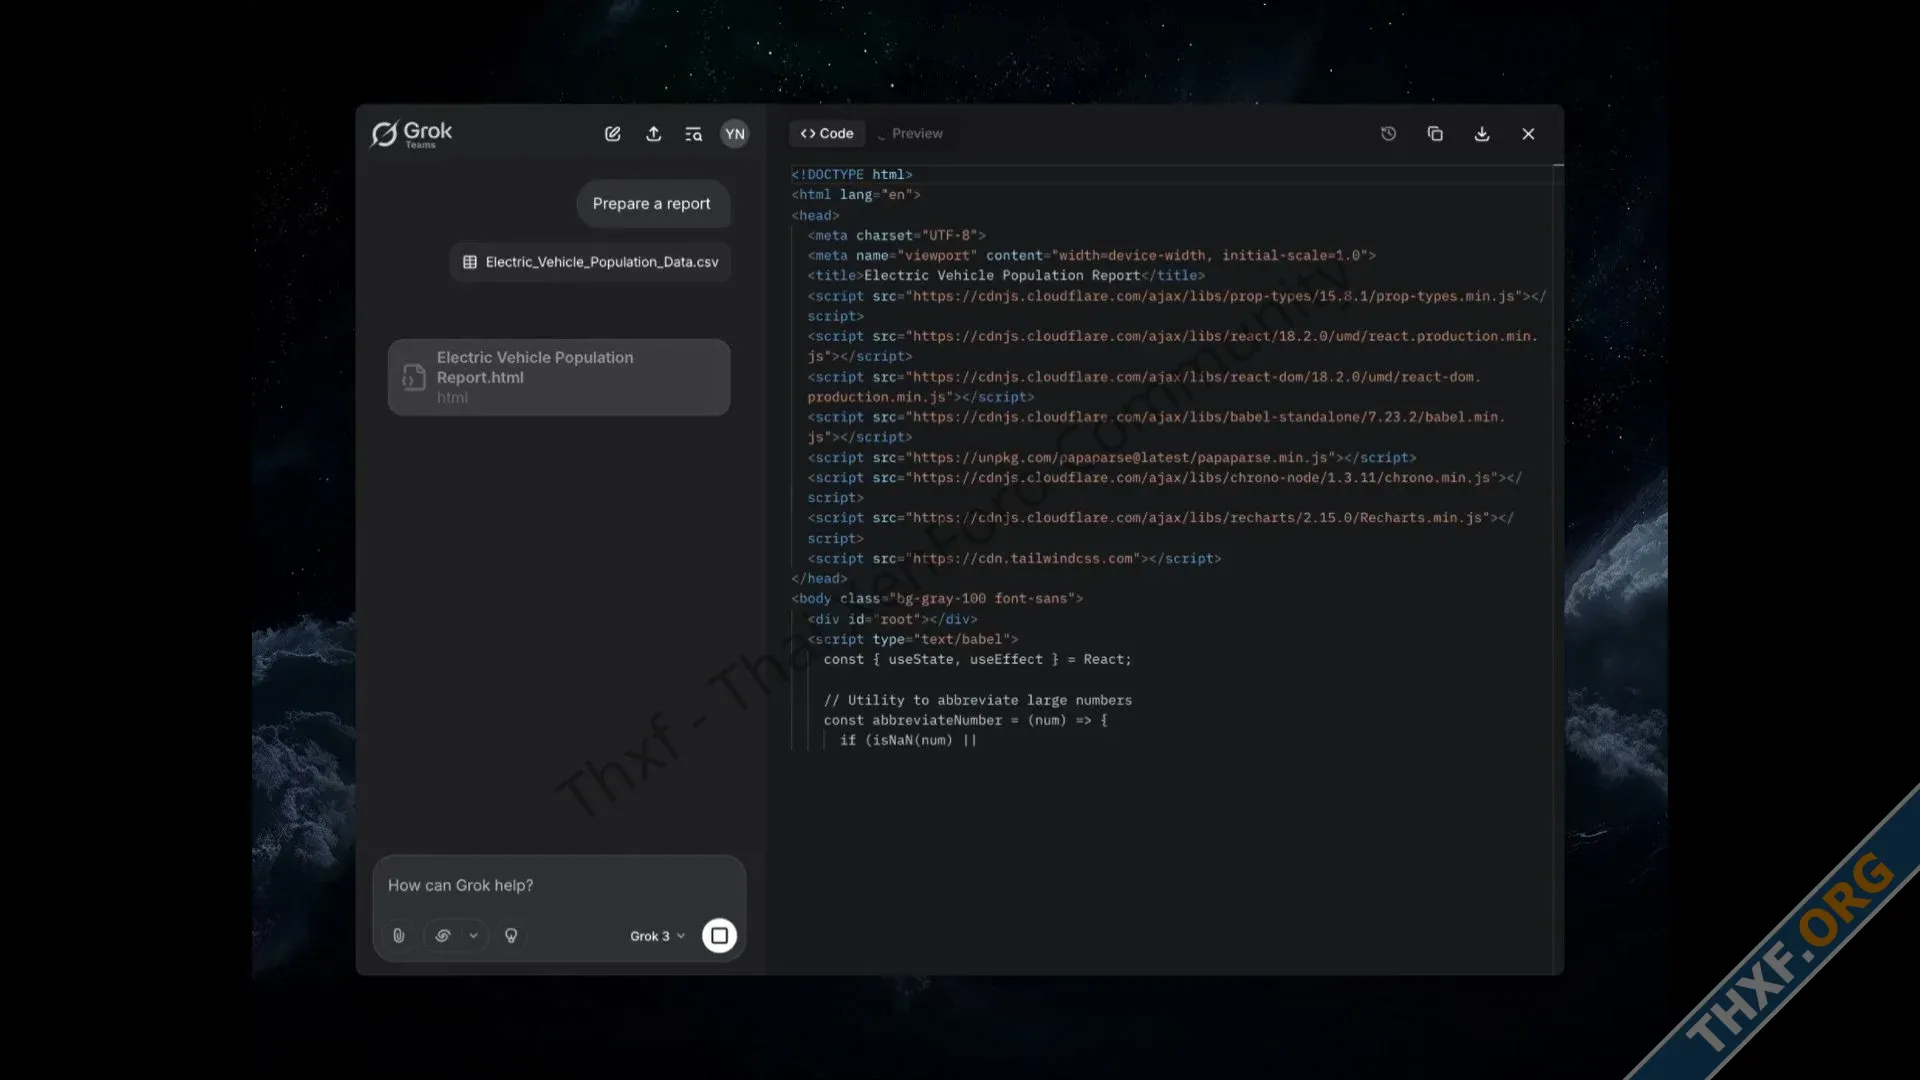The width and height of the screenshot is (1920, 1080).
Task: Click the Grok Teams logo
Action: pyautogui.click(x=411, y=134)
